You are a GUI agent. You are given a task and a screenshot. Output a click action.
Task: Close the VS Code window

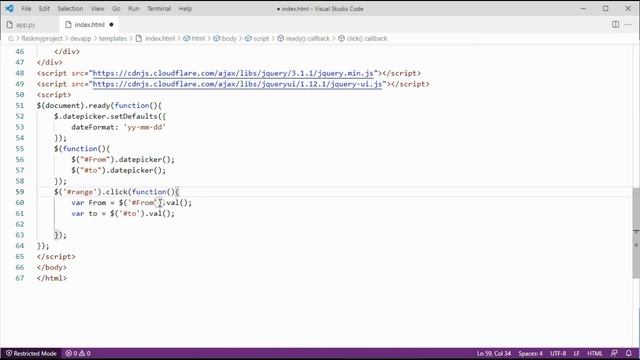[628, 8]
